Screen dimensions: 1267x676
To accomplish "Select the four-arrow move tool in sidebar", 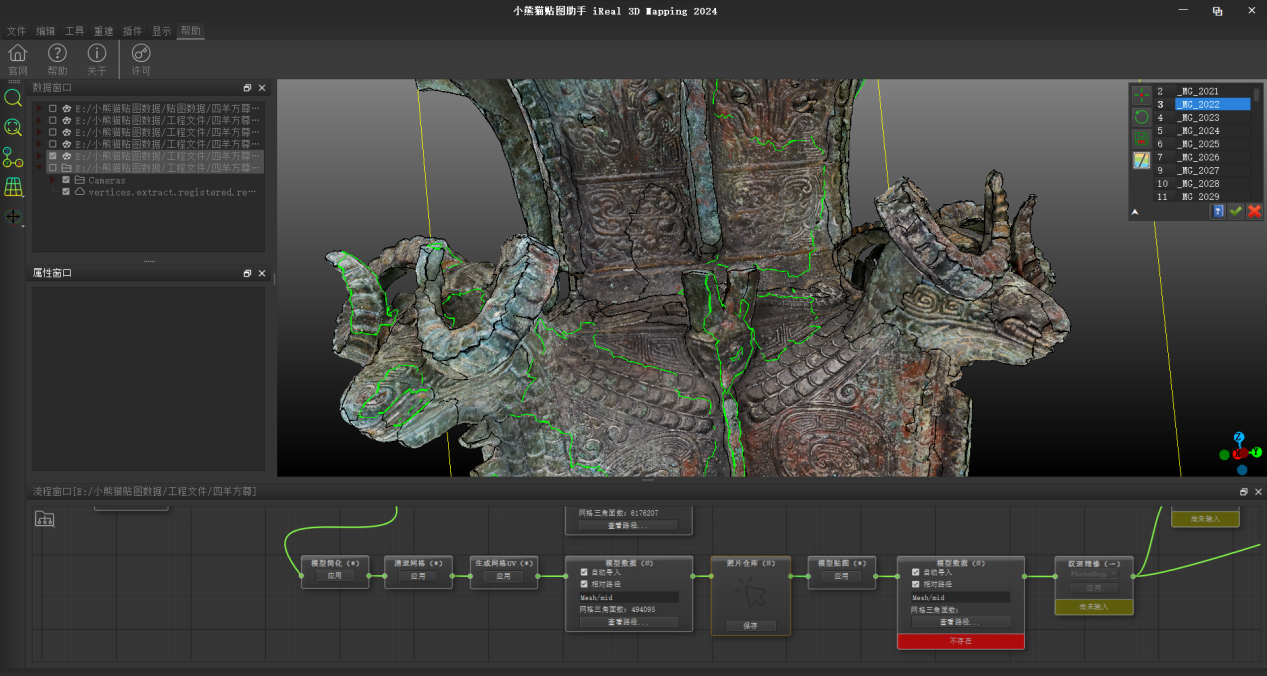I will coord(13,216).
